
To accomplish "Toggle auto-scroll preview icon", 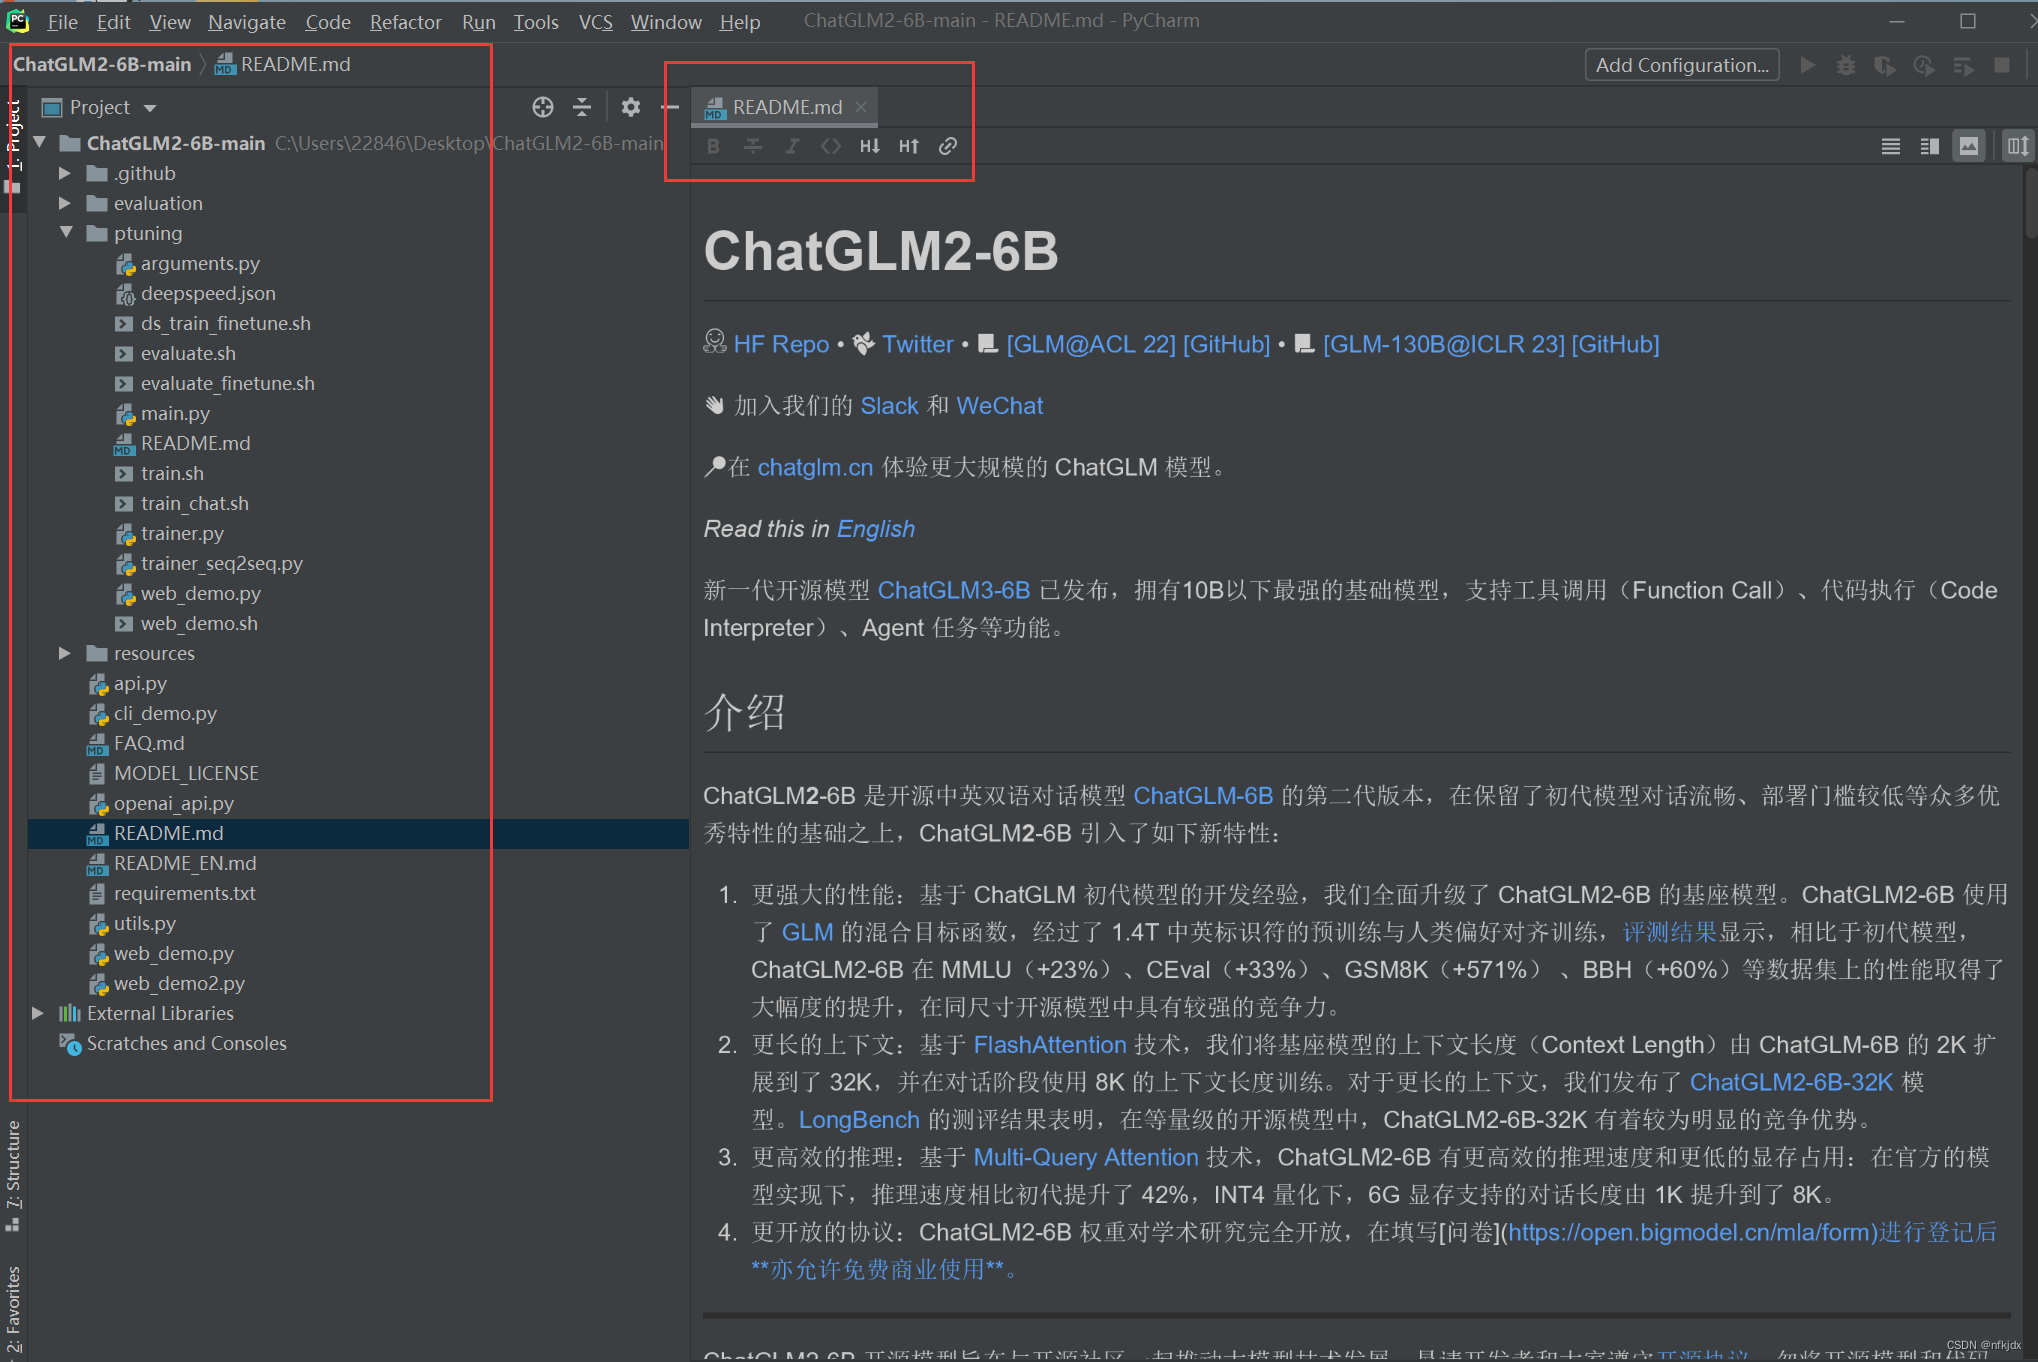I will click(2017, 146).
